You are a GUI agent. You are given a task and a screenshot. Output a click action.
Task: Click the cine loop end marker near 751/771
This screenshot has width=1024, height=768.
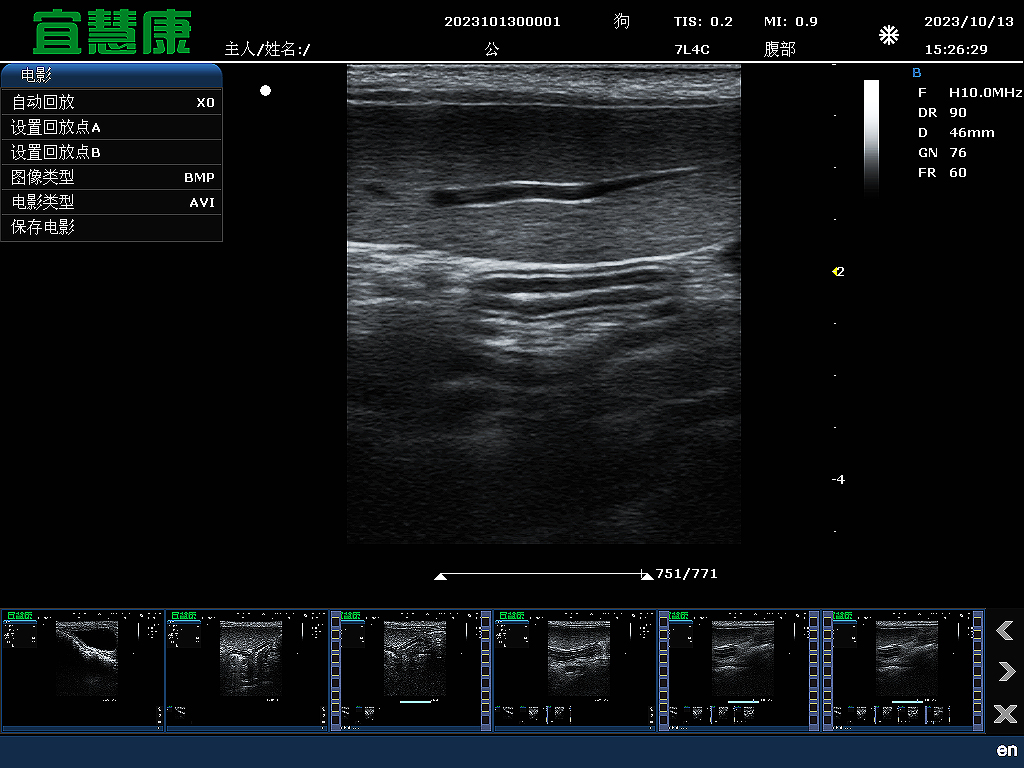click(646, 575)
